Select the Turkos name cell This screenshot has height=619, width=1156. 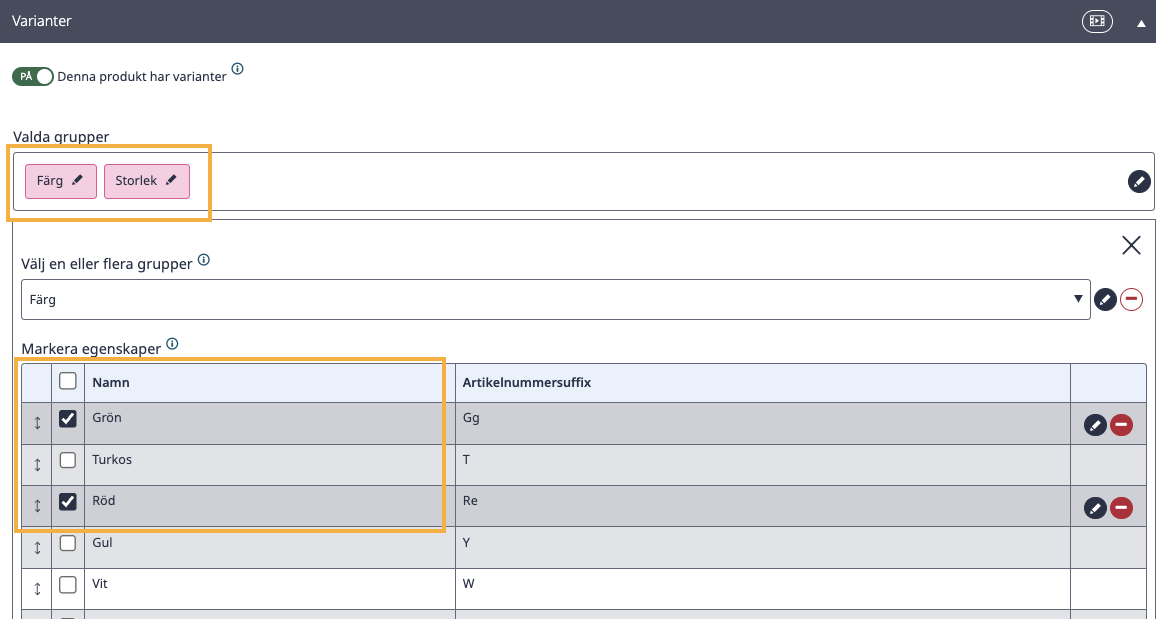[270, 464]
